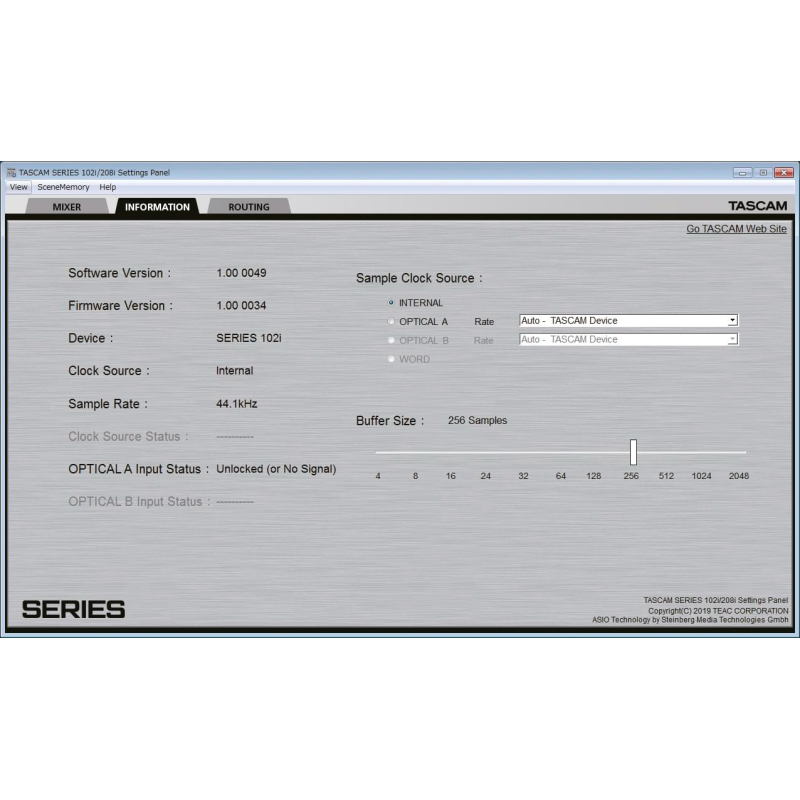Switch to the ROUTING tab

(x=249, y=207)
